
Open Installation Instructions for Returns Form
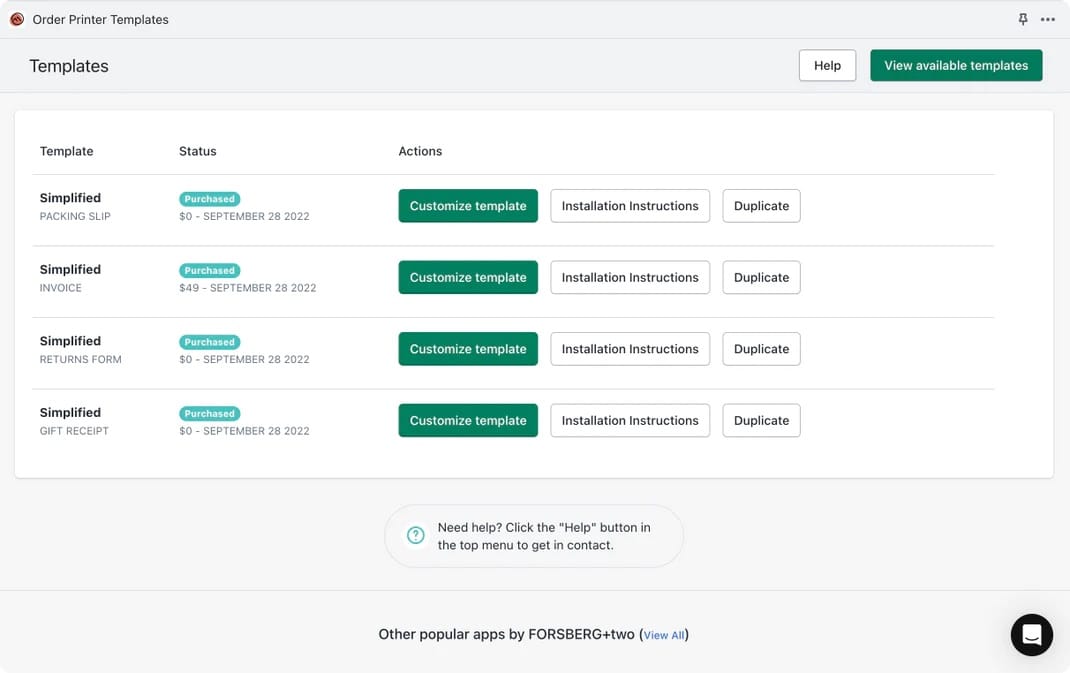click(630, 349)
